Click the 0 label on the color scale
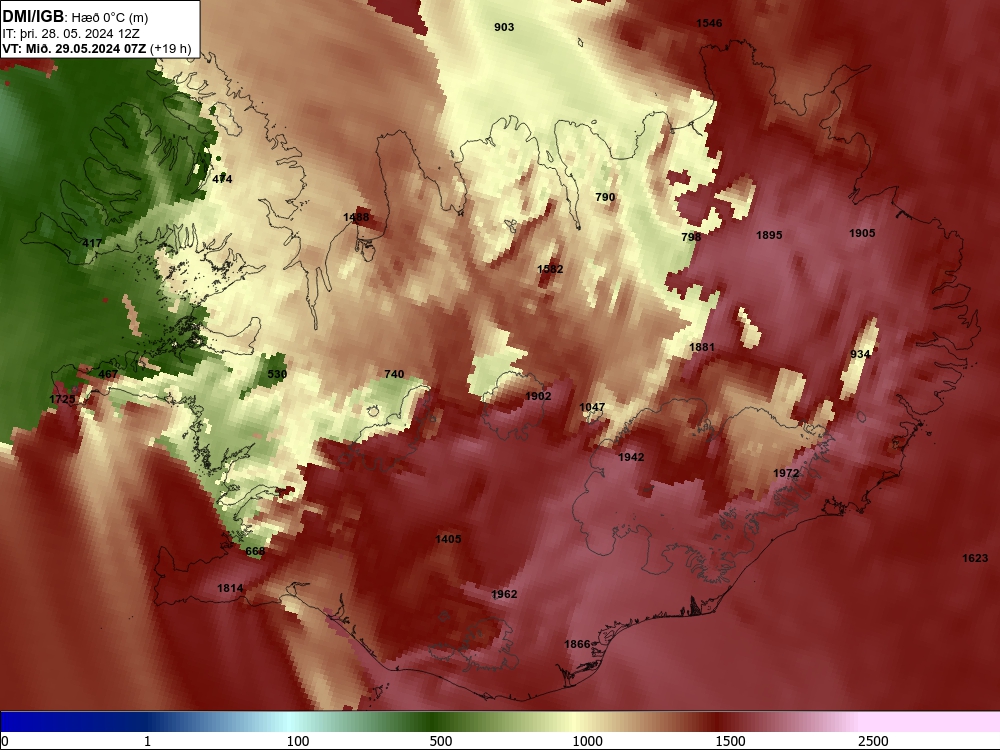The height and width of the screenshot is (750, 1000). 5,741
